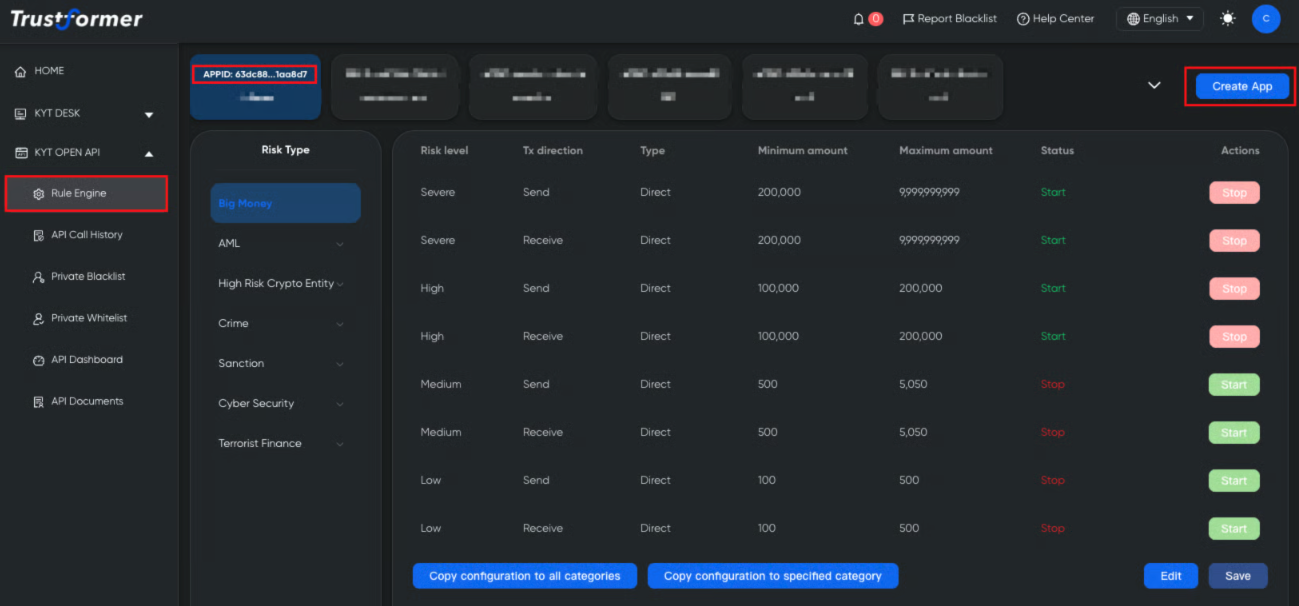Click the notification bell icon
The image size is (1299, 606).
pos(858,19)
